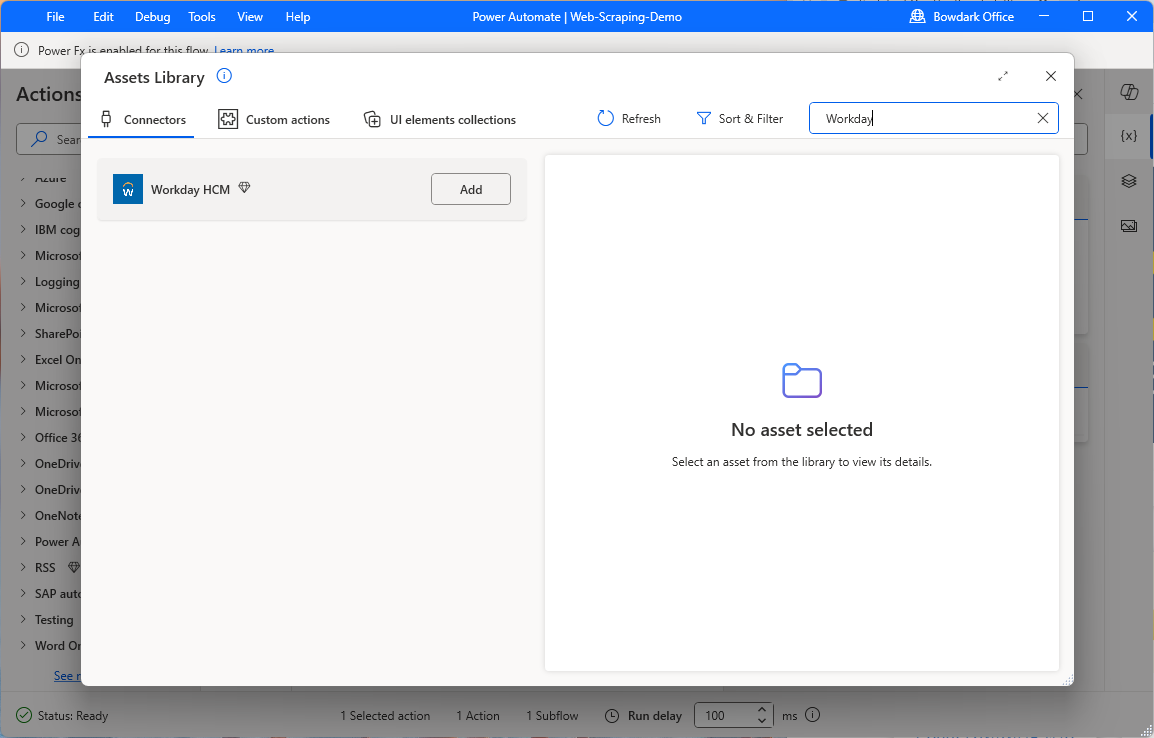Open the Help menu
Screen dimensions: 1154x738
pos(298,16)
